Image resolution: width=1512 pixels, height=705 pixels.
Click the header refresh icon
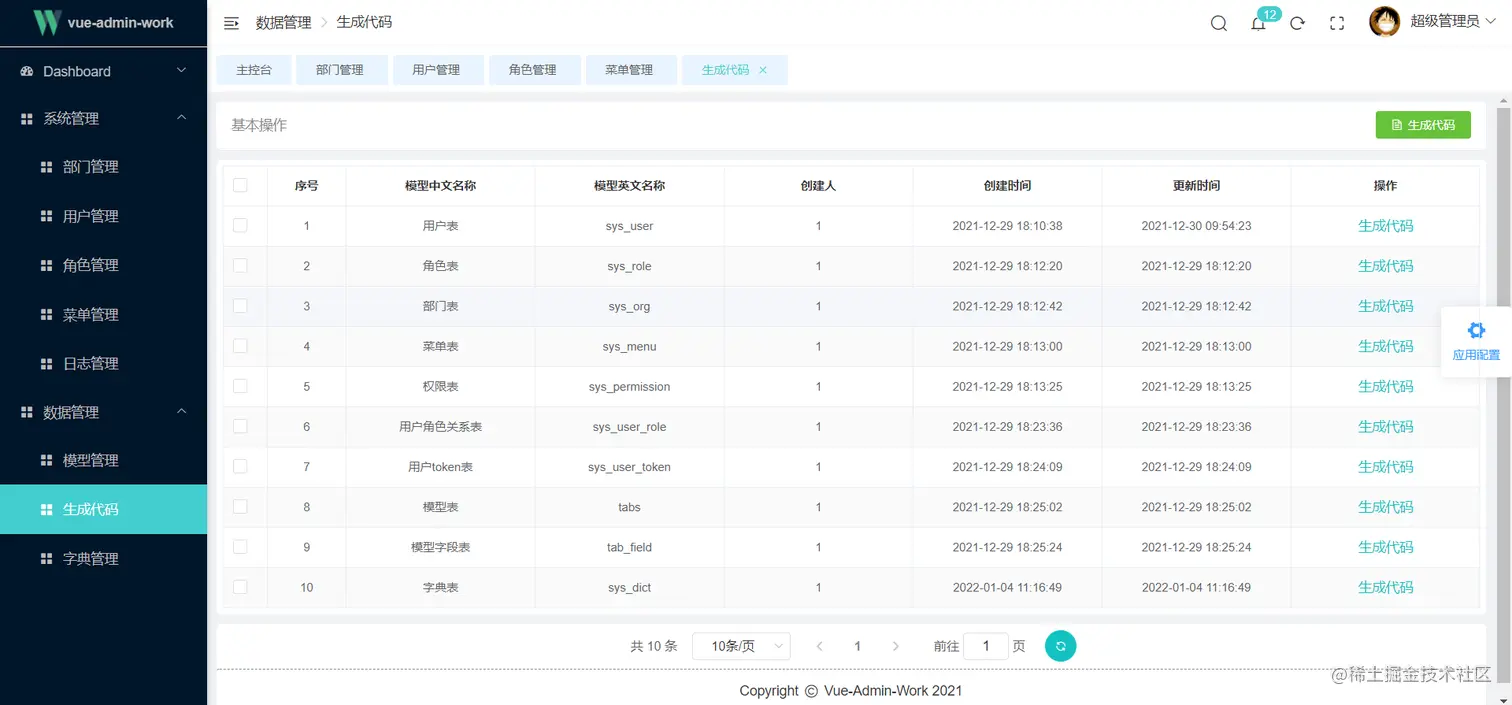[1298, 23]
